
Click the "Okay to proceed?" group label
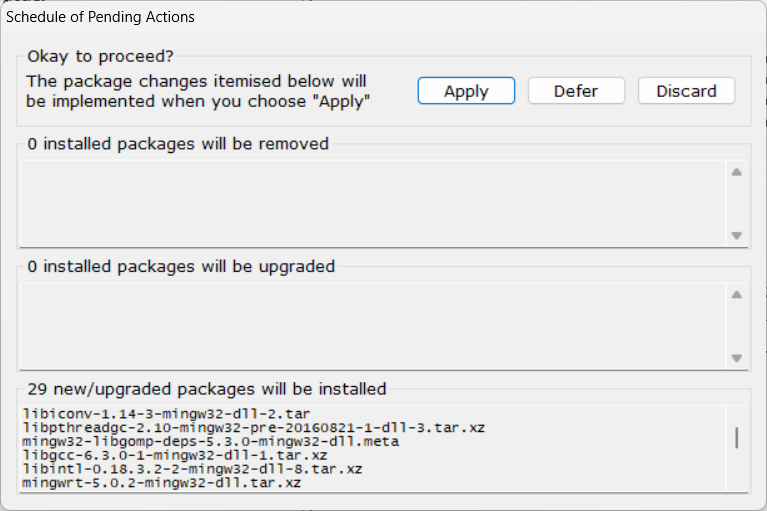[x=100, y=56]
